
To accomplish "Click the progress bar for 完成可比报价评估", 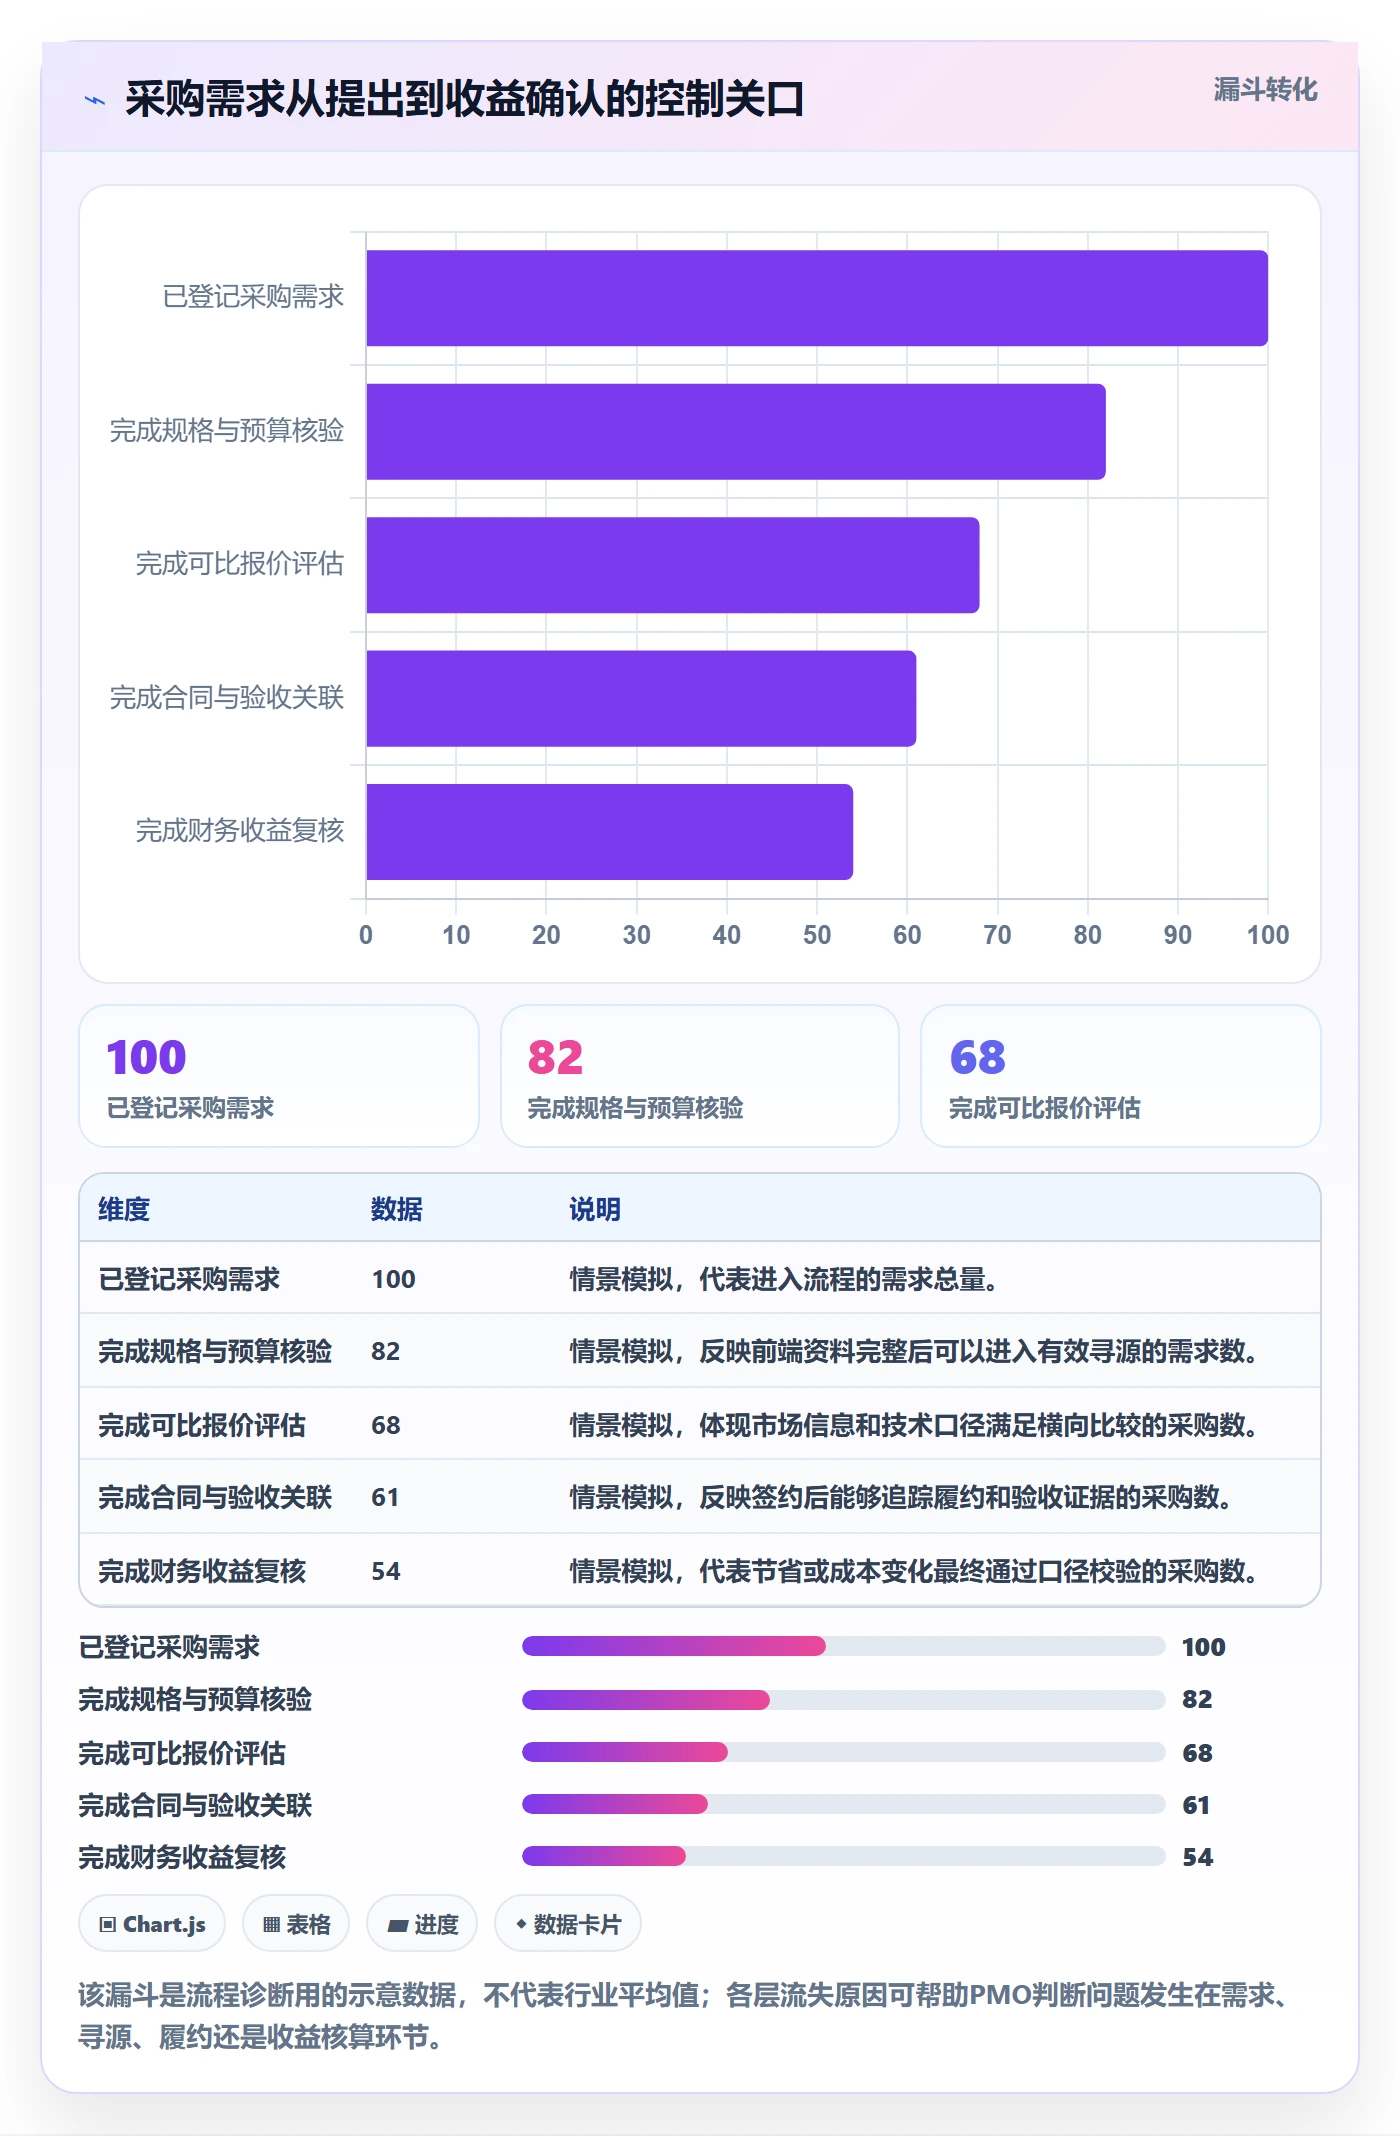I will tap(844, 1752).
